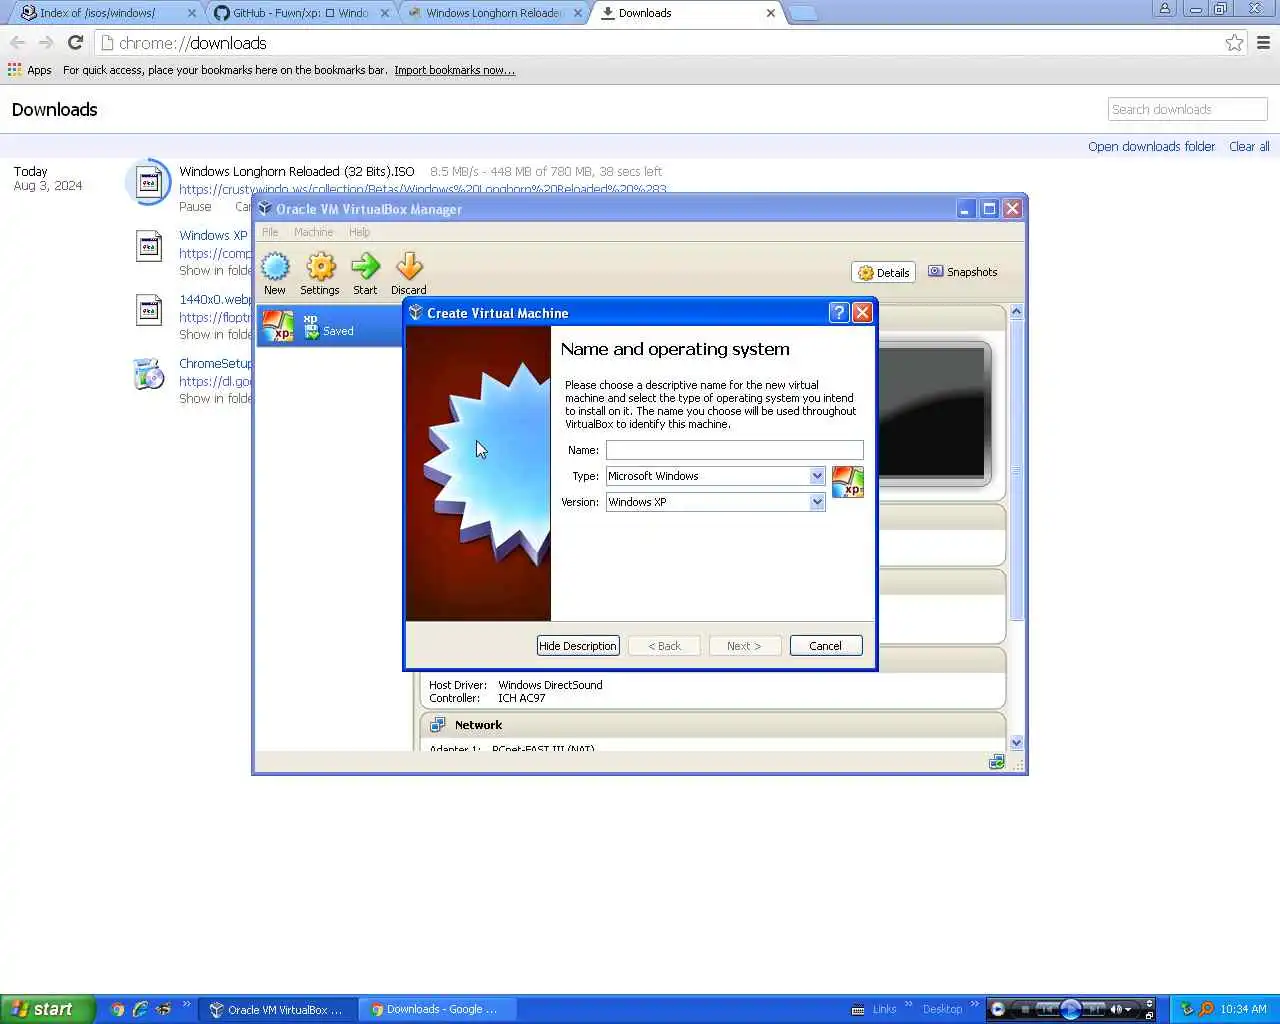This screenshot has width=1280, height=1024.
Task: Click the magnifier icon in system tray
Action: [1206, 1009]
